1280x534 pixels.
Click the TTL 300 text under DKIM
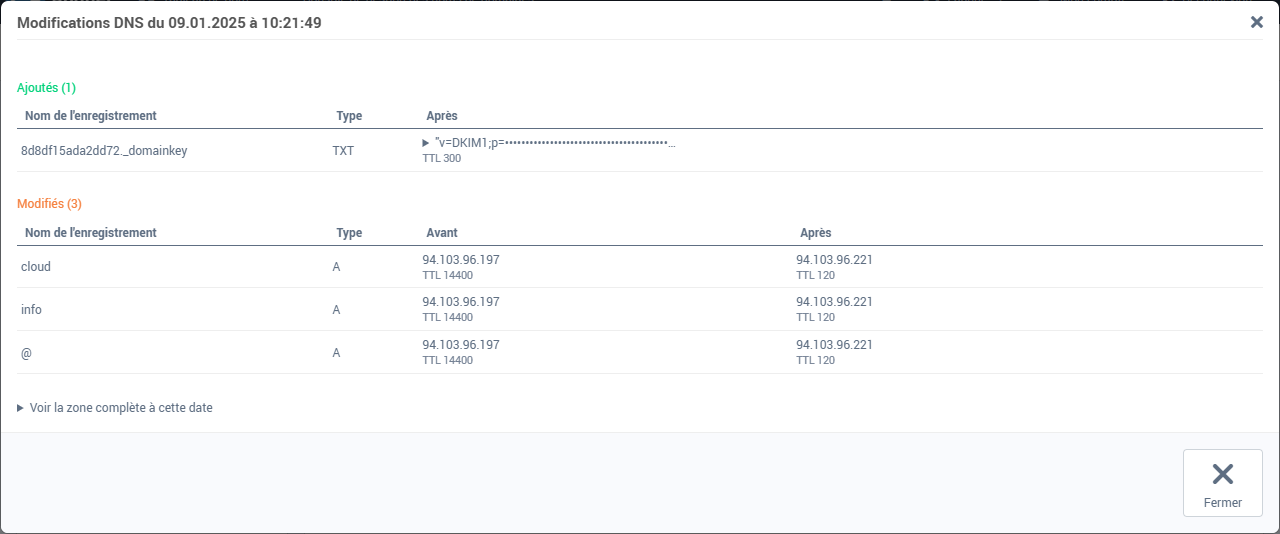441,159
